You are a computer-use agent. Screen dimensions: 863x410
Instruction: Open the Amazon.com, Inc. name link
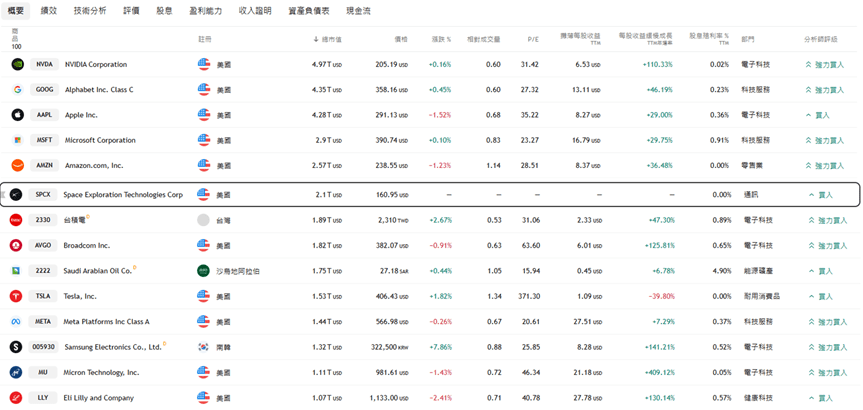(x=94, y=165)
